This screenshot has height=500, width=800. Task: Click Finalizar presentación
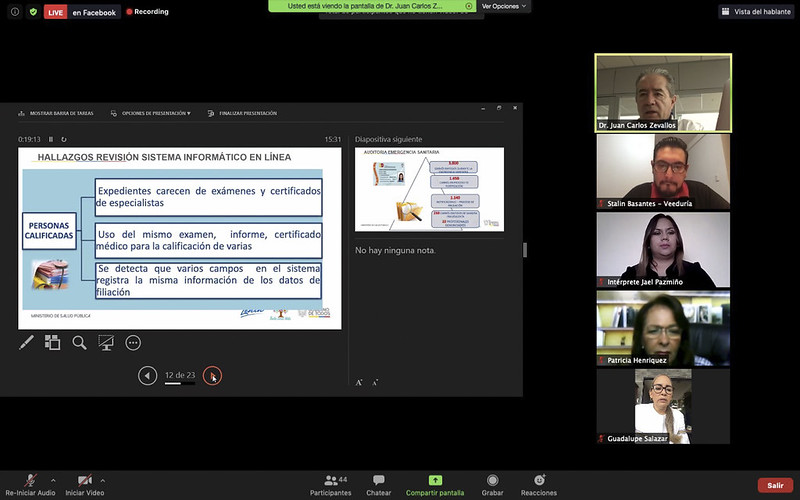pyautogui.click(x=244, y=113)
